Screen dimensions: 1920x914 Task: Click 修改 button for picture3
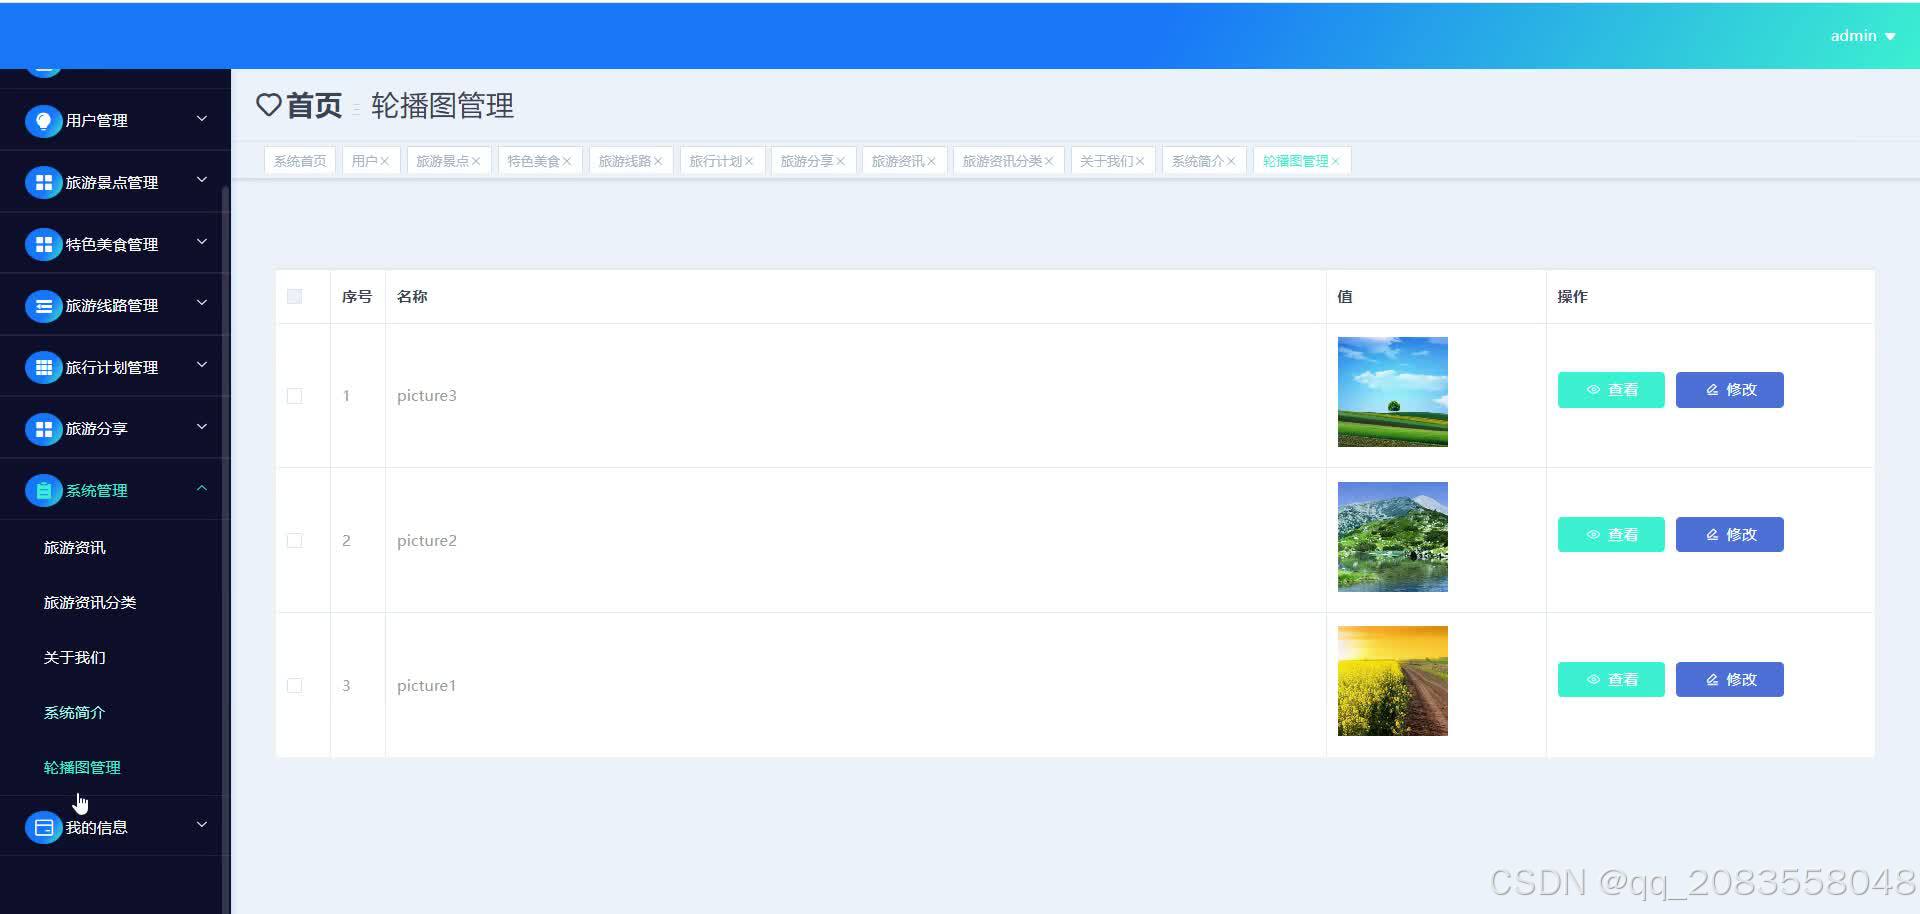click(x=1730, y=390)
